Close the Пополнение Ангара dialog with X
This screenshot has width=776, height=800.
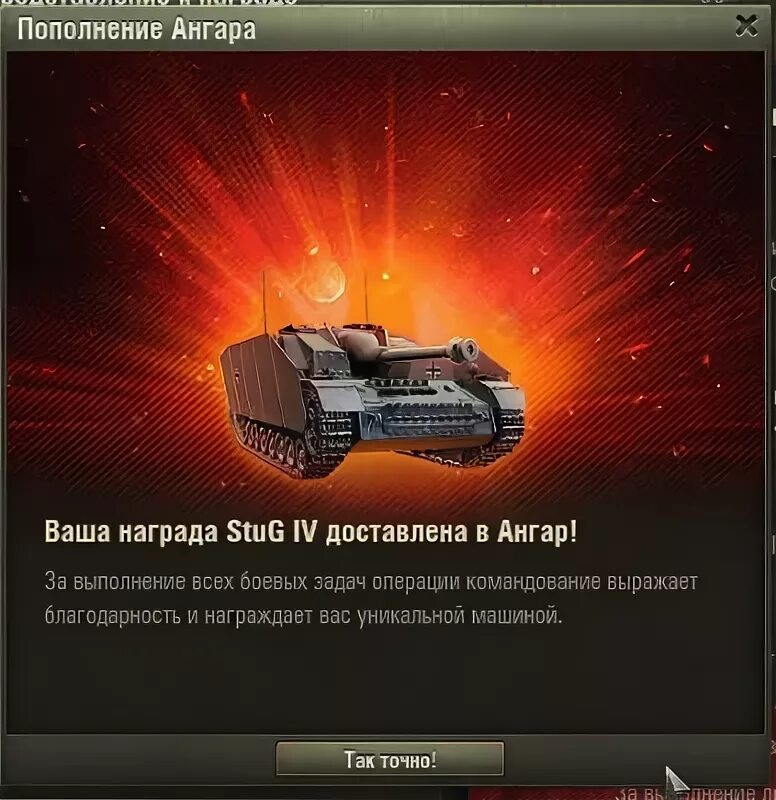click(x=746, y=26)
